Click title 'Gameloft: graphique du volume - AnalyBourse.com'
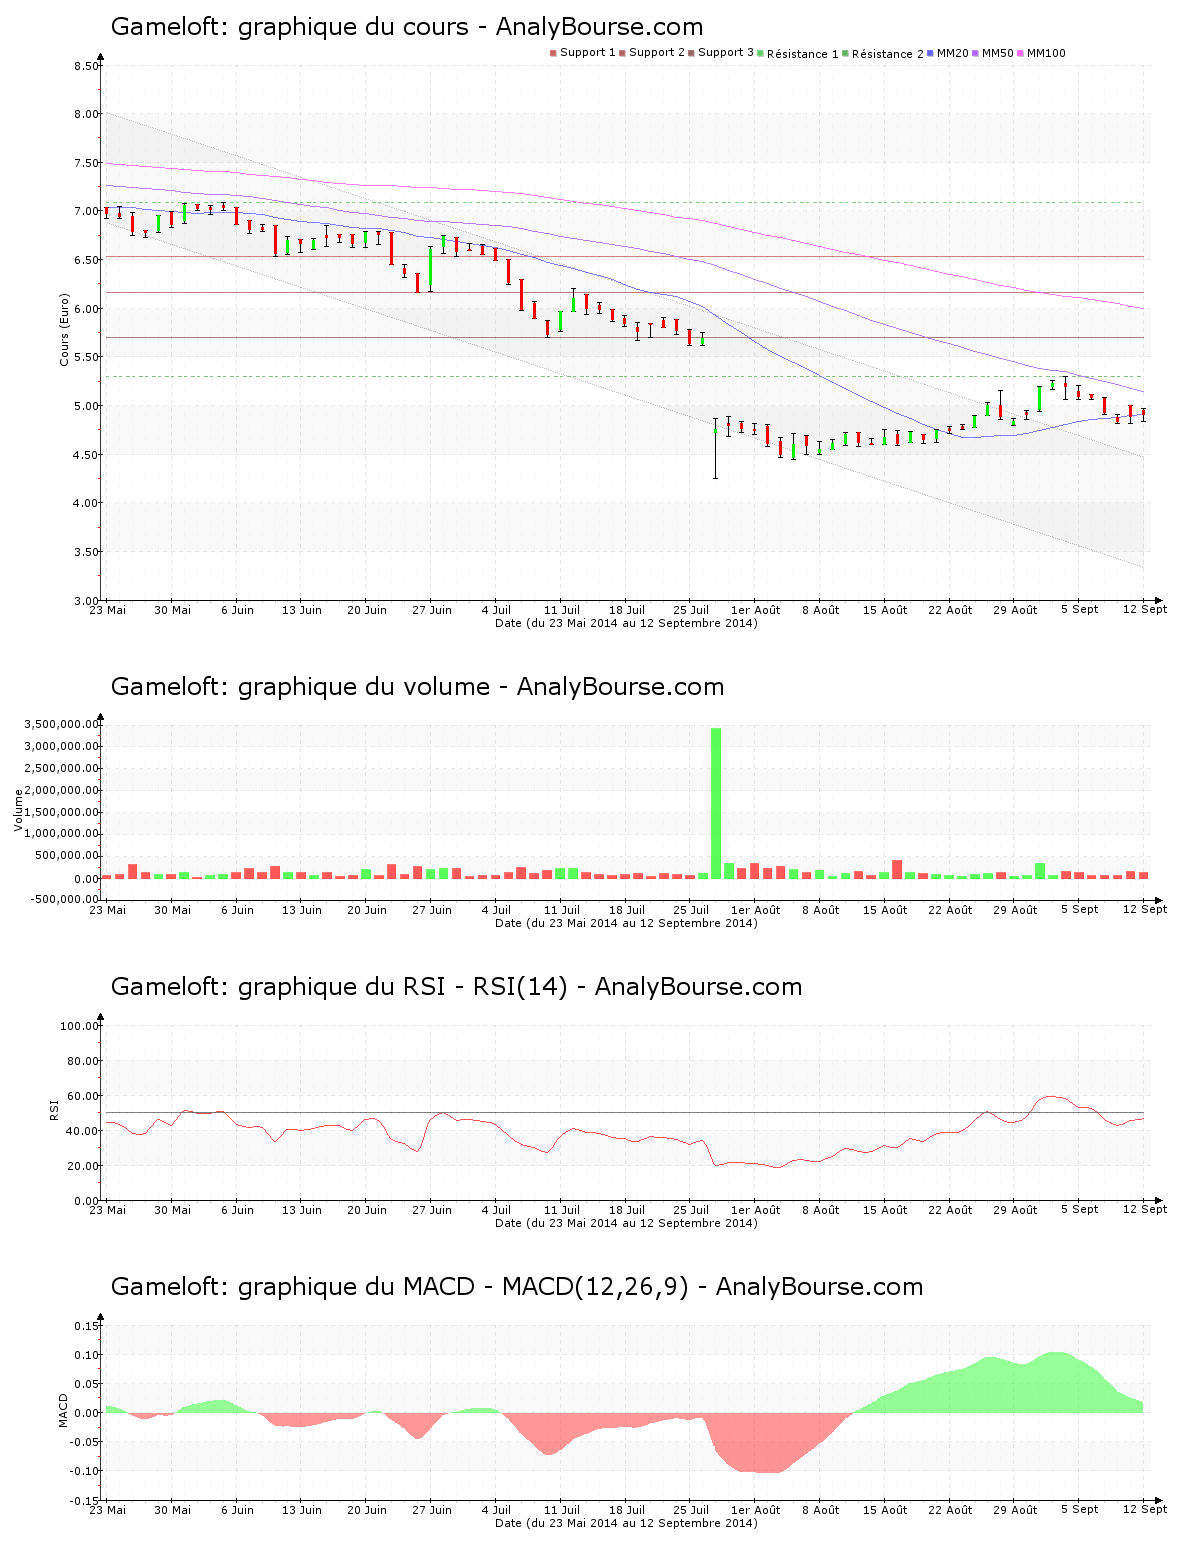The width and height of the screenshot is (1200, 1550). coord(417,687)
